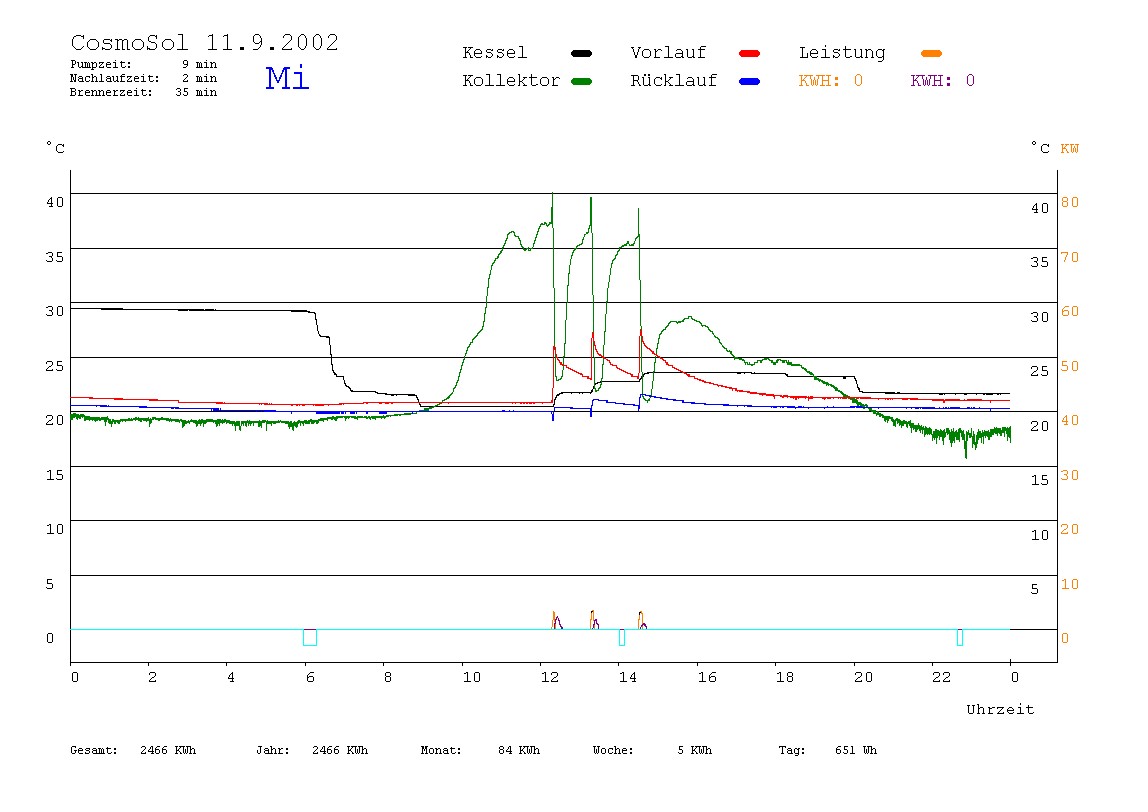Screen dimensions: 1148x812
Task: Click the orange 80 KW axis label
Action: [x=1070, y=202]
